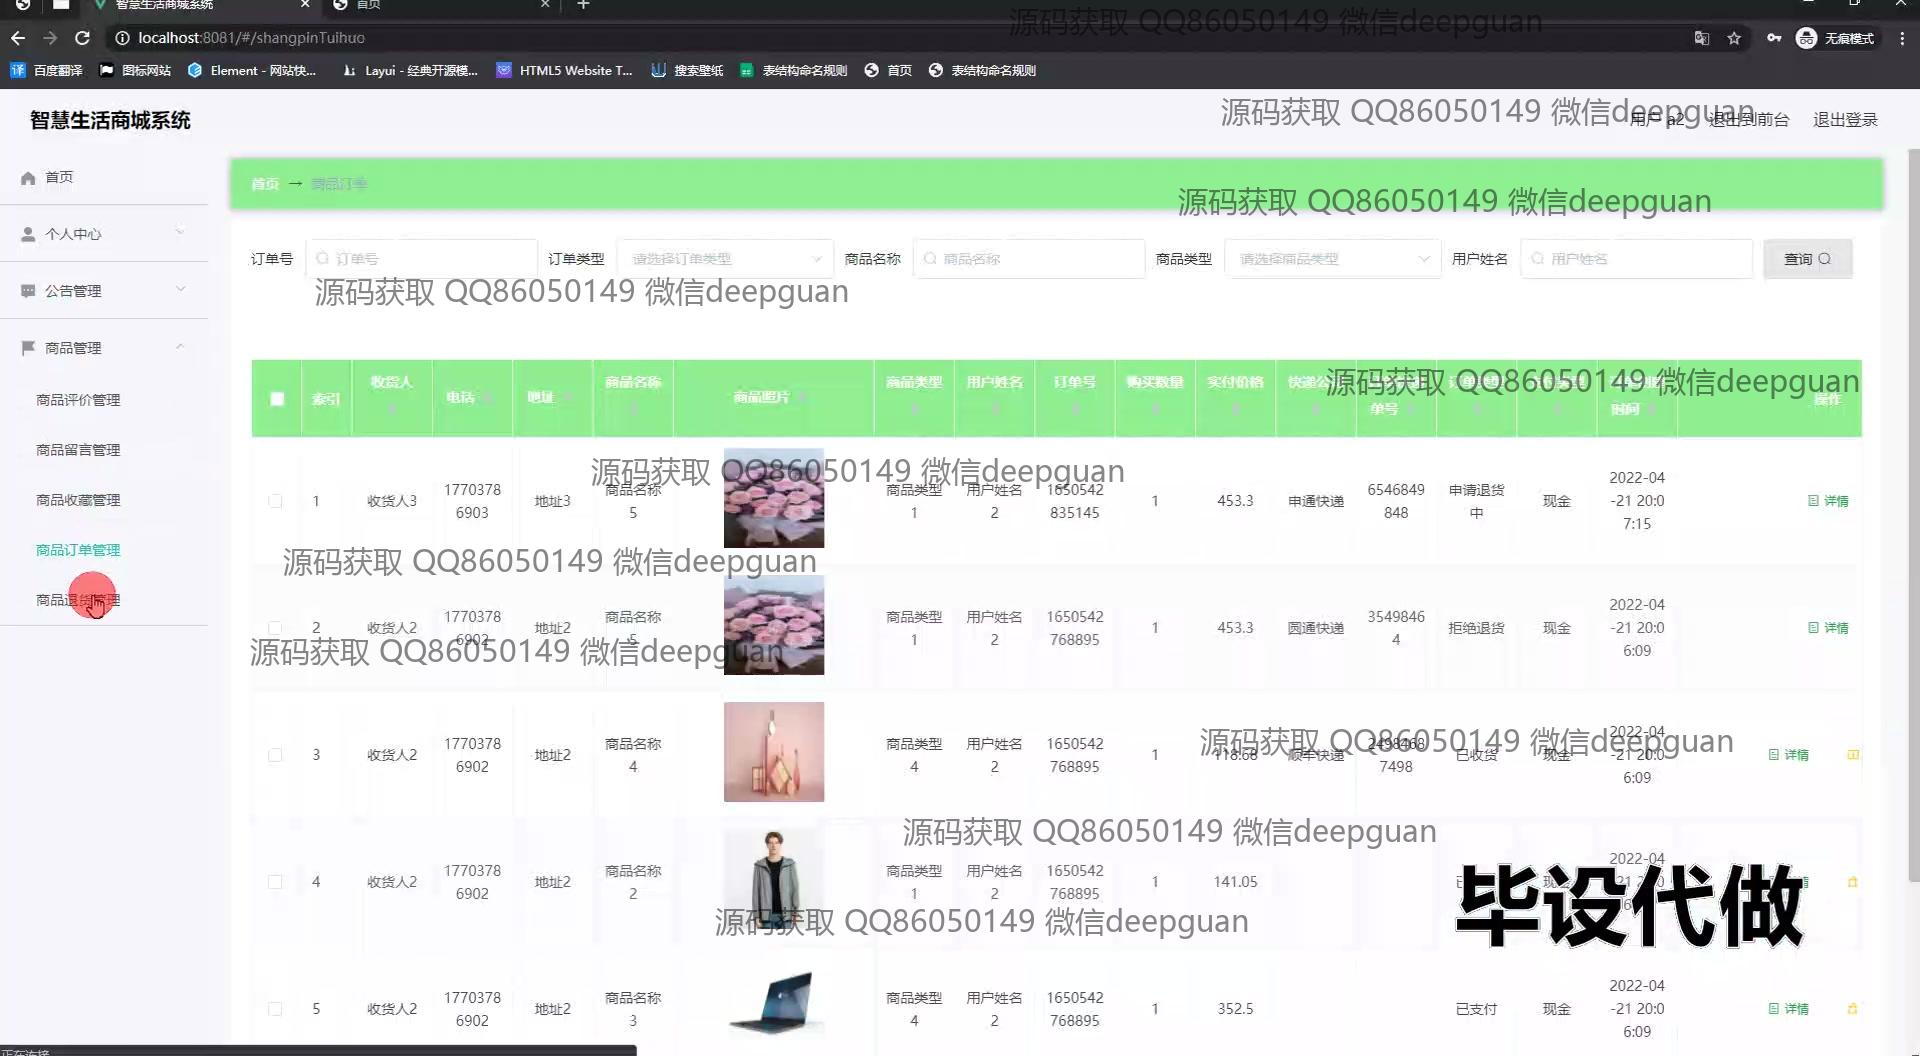The height and width of the screenshot is (1056, 1920).
Task: Click the translate page icon in address bar
Action: point(1701,38)
